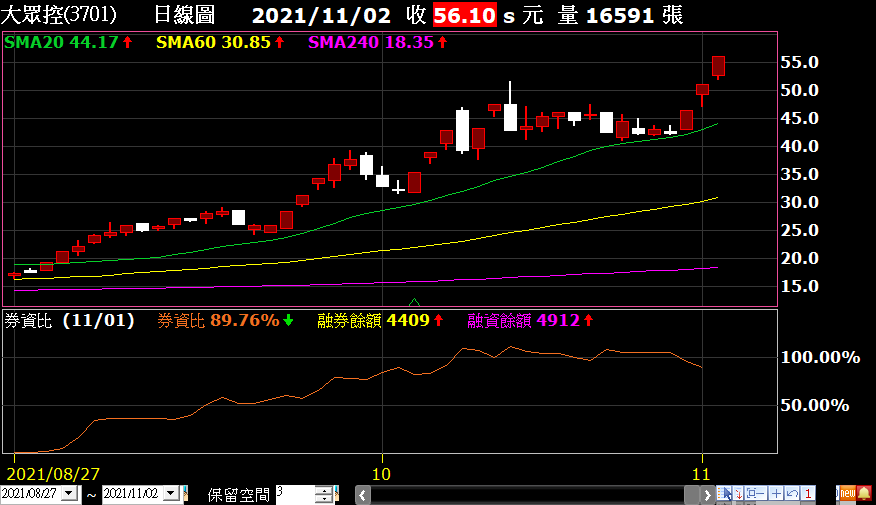Click the 保留空間 input field
The image size is (876, 505).
[x=295, y=493]
